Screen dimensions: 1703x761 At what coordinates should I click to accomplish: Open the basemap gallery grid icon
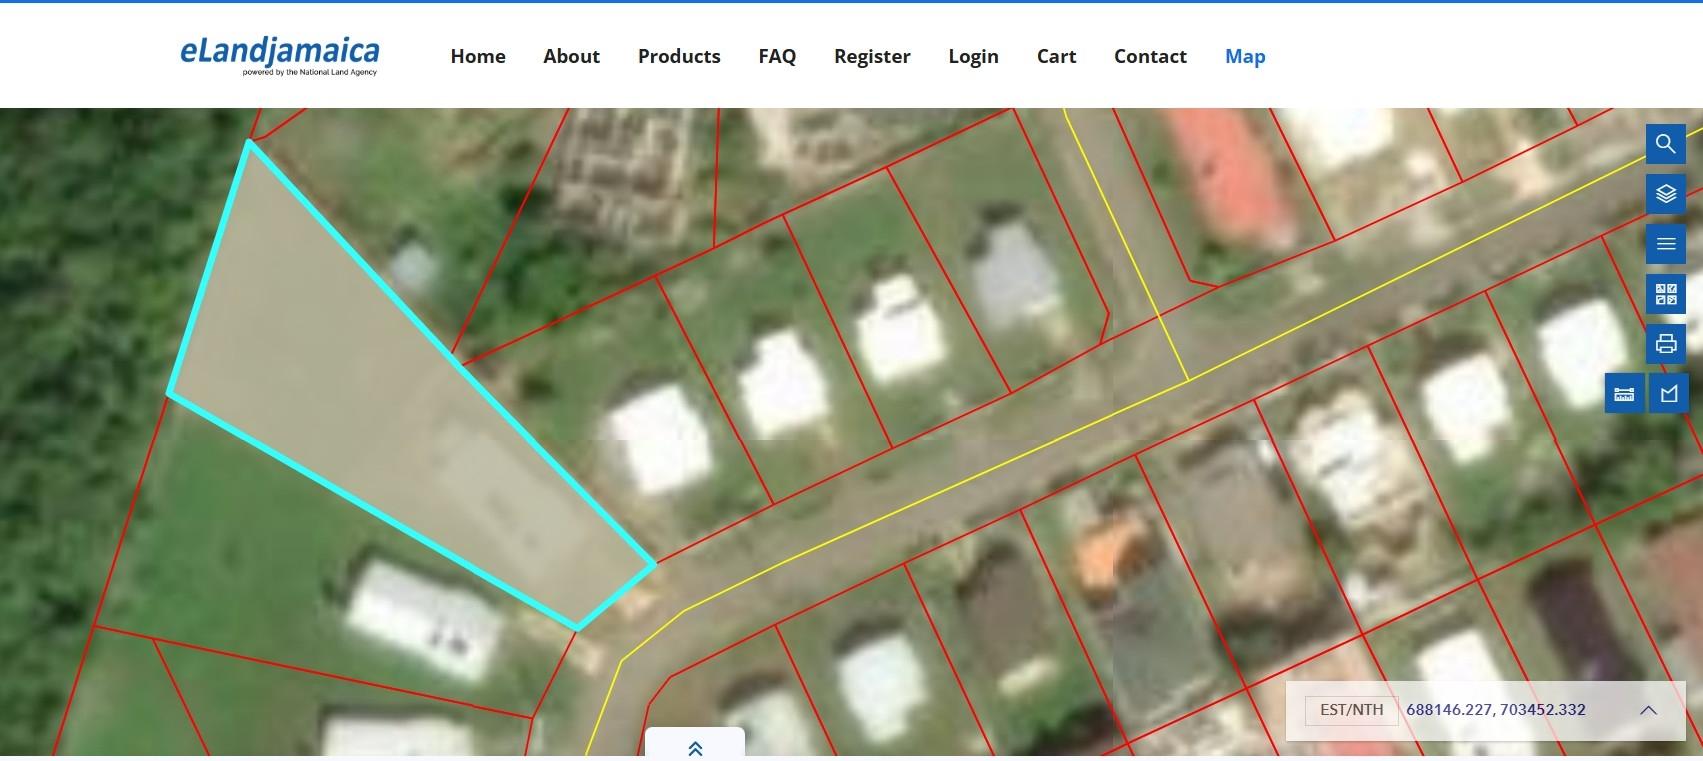[1665, 294]
